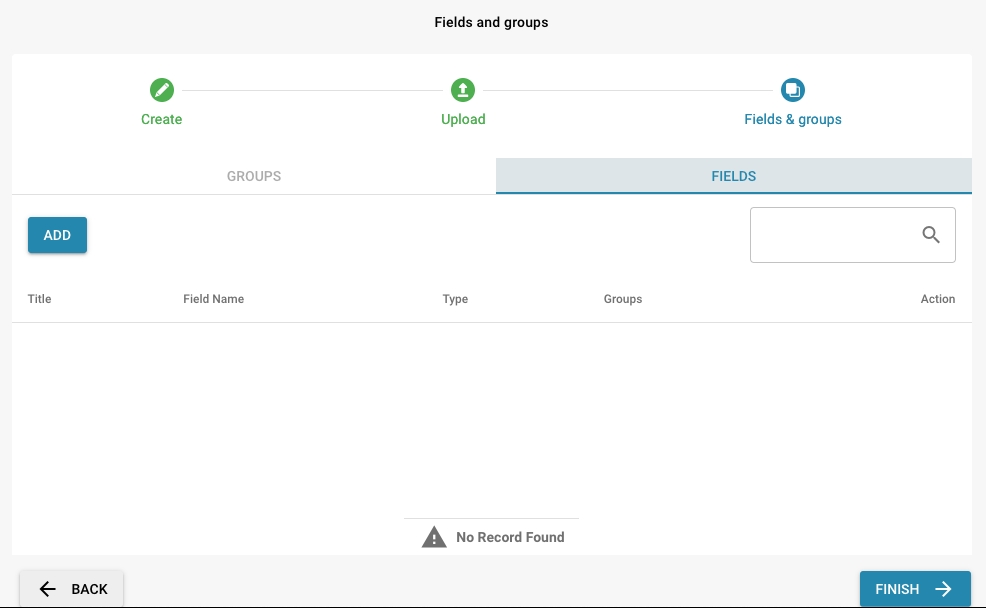Click the Action column header
Screen dimensions: 986x608
point(937,299)
